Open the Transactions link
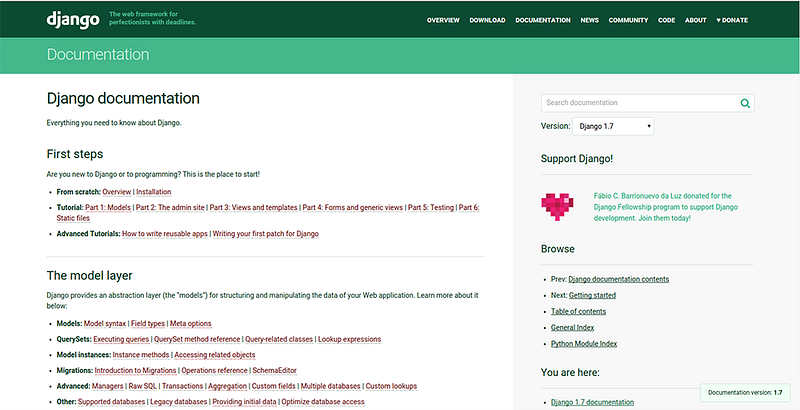 pos(183,387)
